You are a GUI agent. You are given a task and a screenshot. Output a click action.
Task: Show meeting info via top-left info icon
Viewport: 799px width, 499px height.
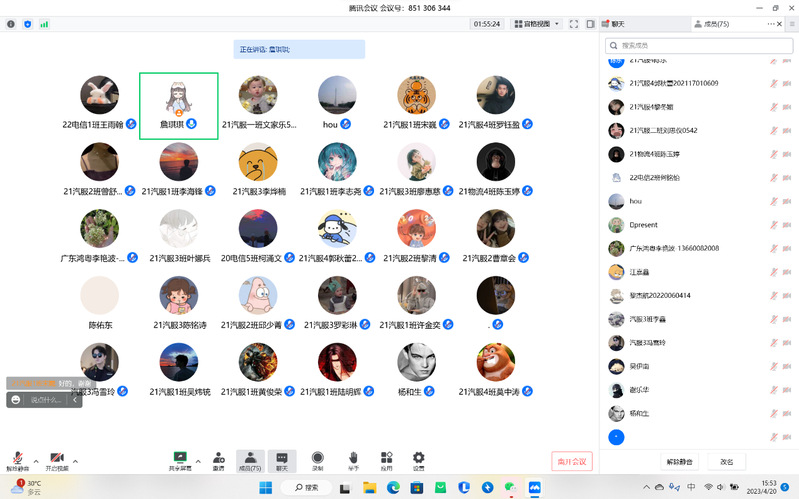pos(11,23)
